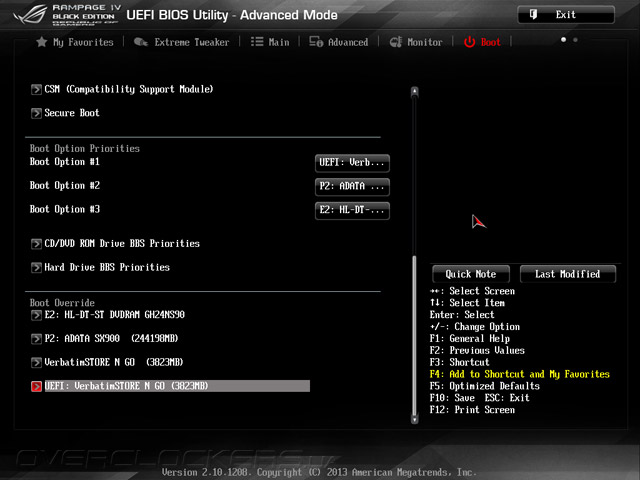Boot override from E2: HL-DT-ST DVDRAM GH24NS90
Viewport: 640px width, 480px height.
114,315
